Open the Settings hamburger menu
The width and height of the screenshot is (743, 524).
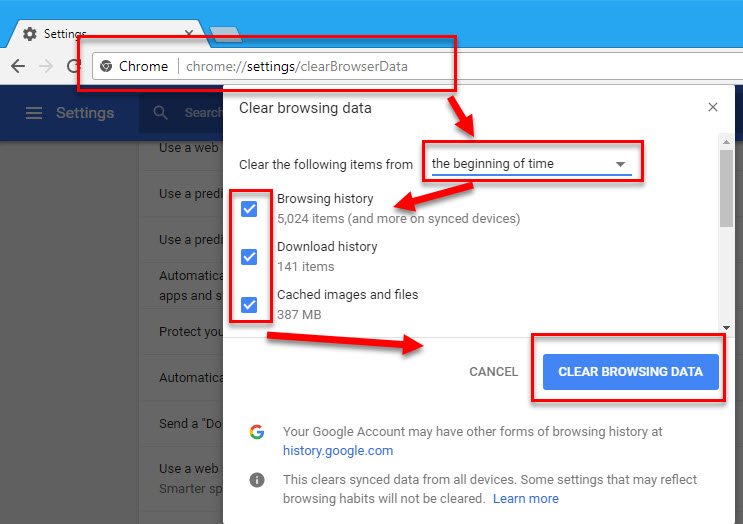(33, 113)
